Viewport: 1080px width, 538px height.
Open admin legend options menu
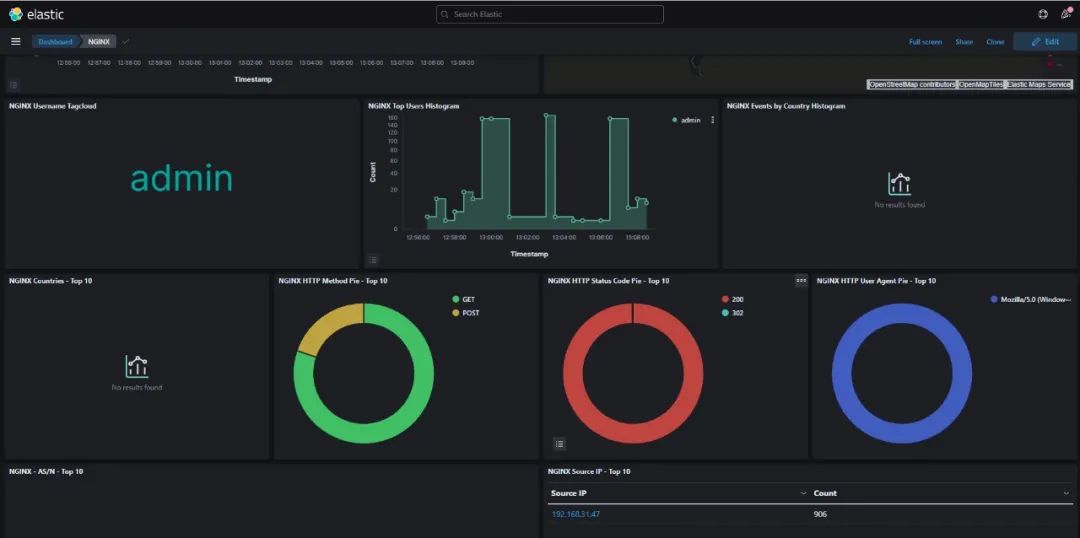coord(712,120)
